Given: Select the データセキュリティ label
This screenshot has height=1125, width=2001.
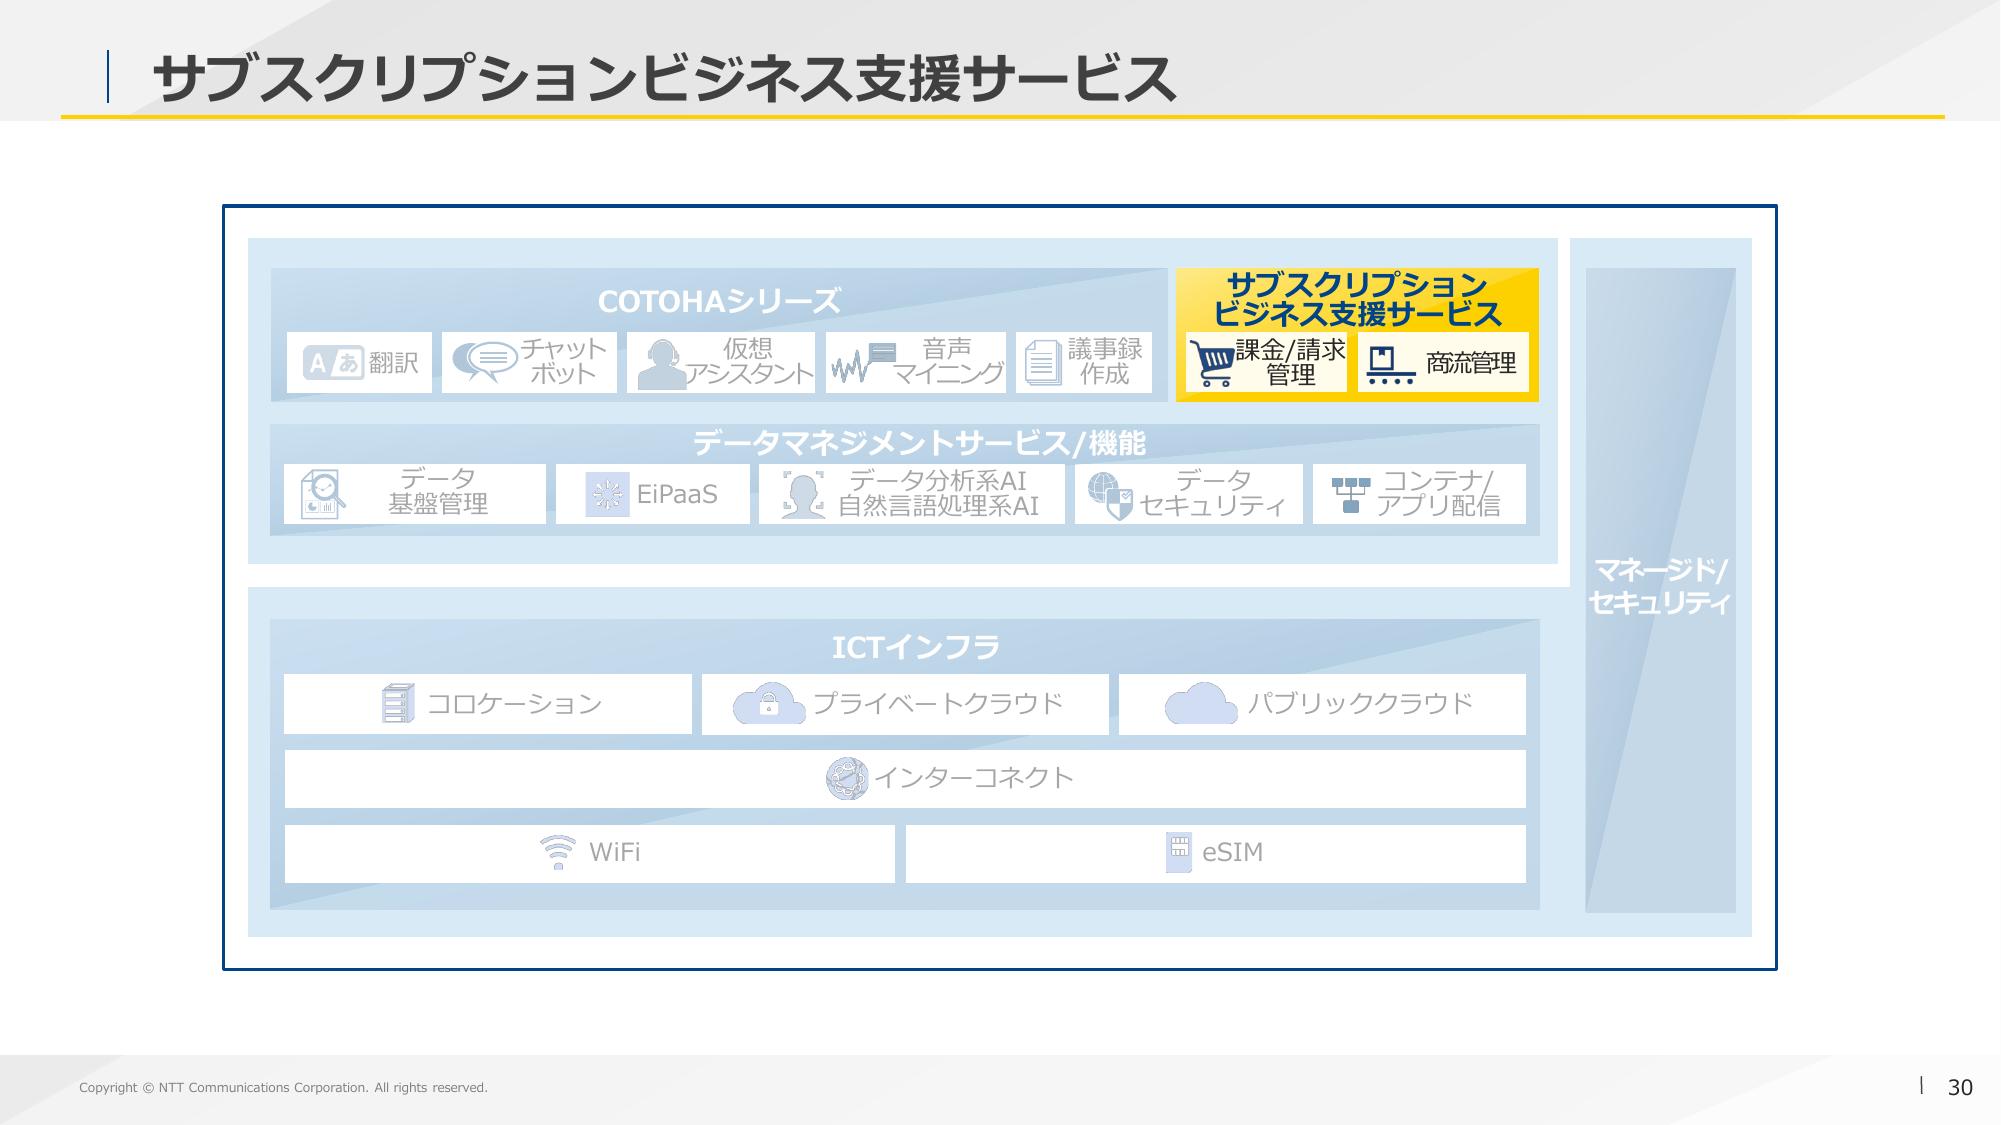Looking at the screenshot, I should point(1213,493).
